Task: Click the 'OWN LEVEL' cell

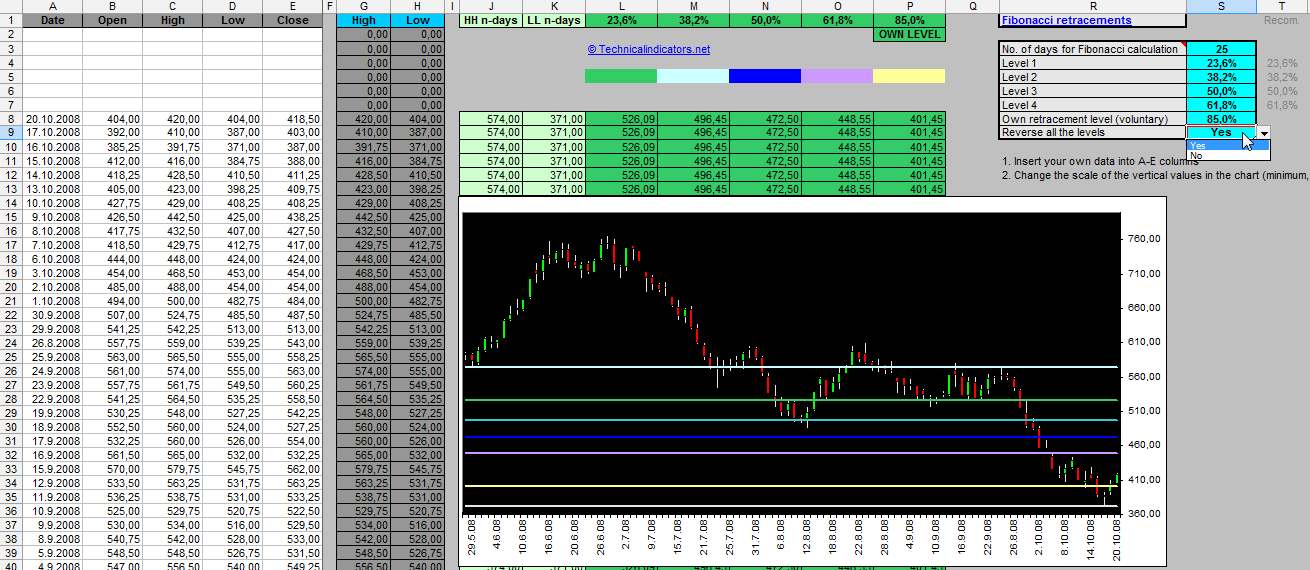Action: click(909, 34)
